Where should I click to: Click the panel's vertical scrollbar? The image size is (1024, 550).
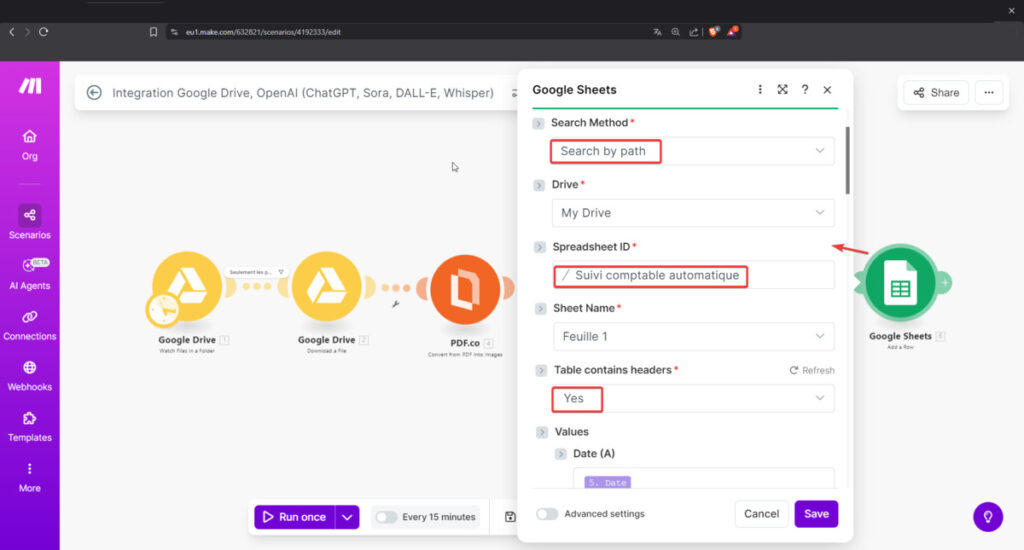coord(848,160)
